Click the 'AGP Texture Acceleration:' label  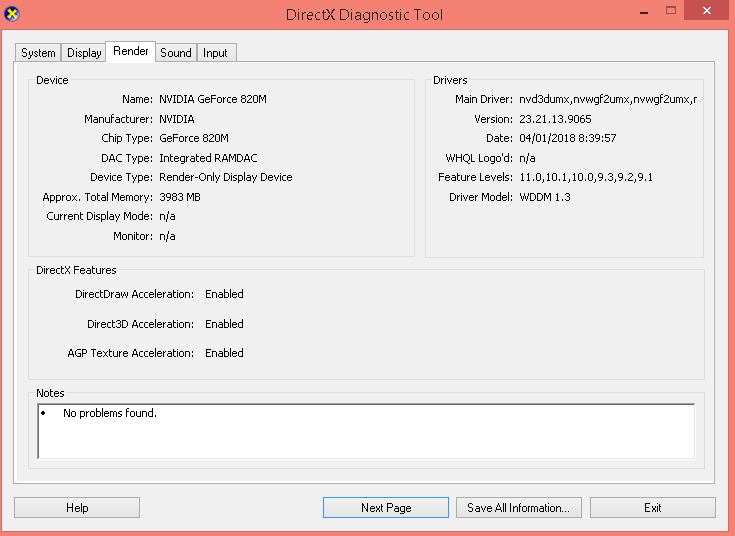tap(131, 353)
